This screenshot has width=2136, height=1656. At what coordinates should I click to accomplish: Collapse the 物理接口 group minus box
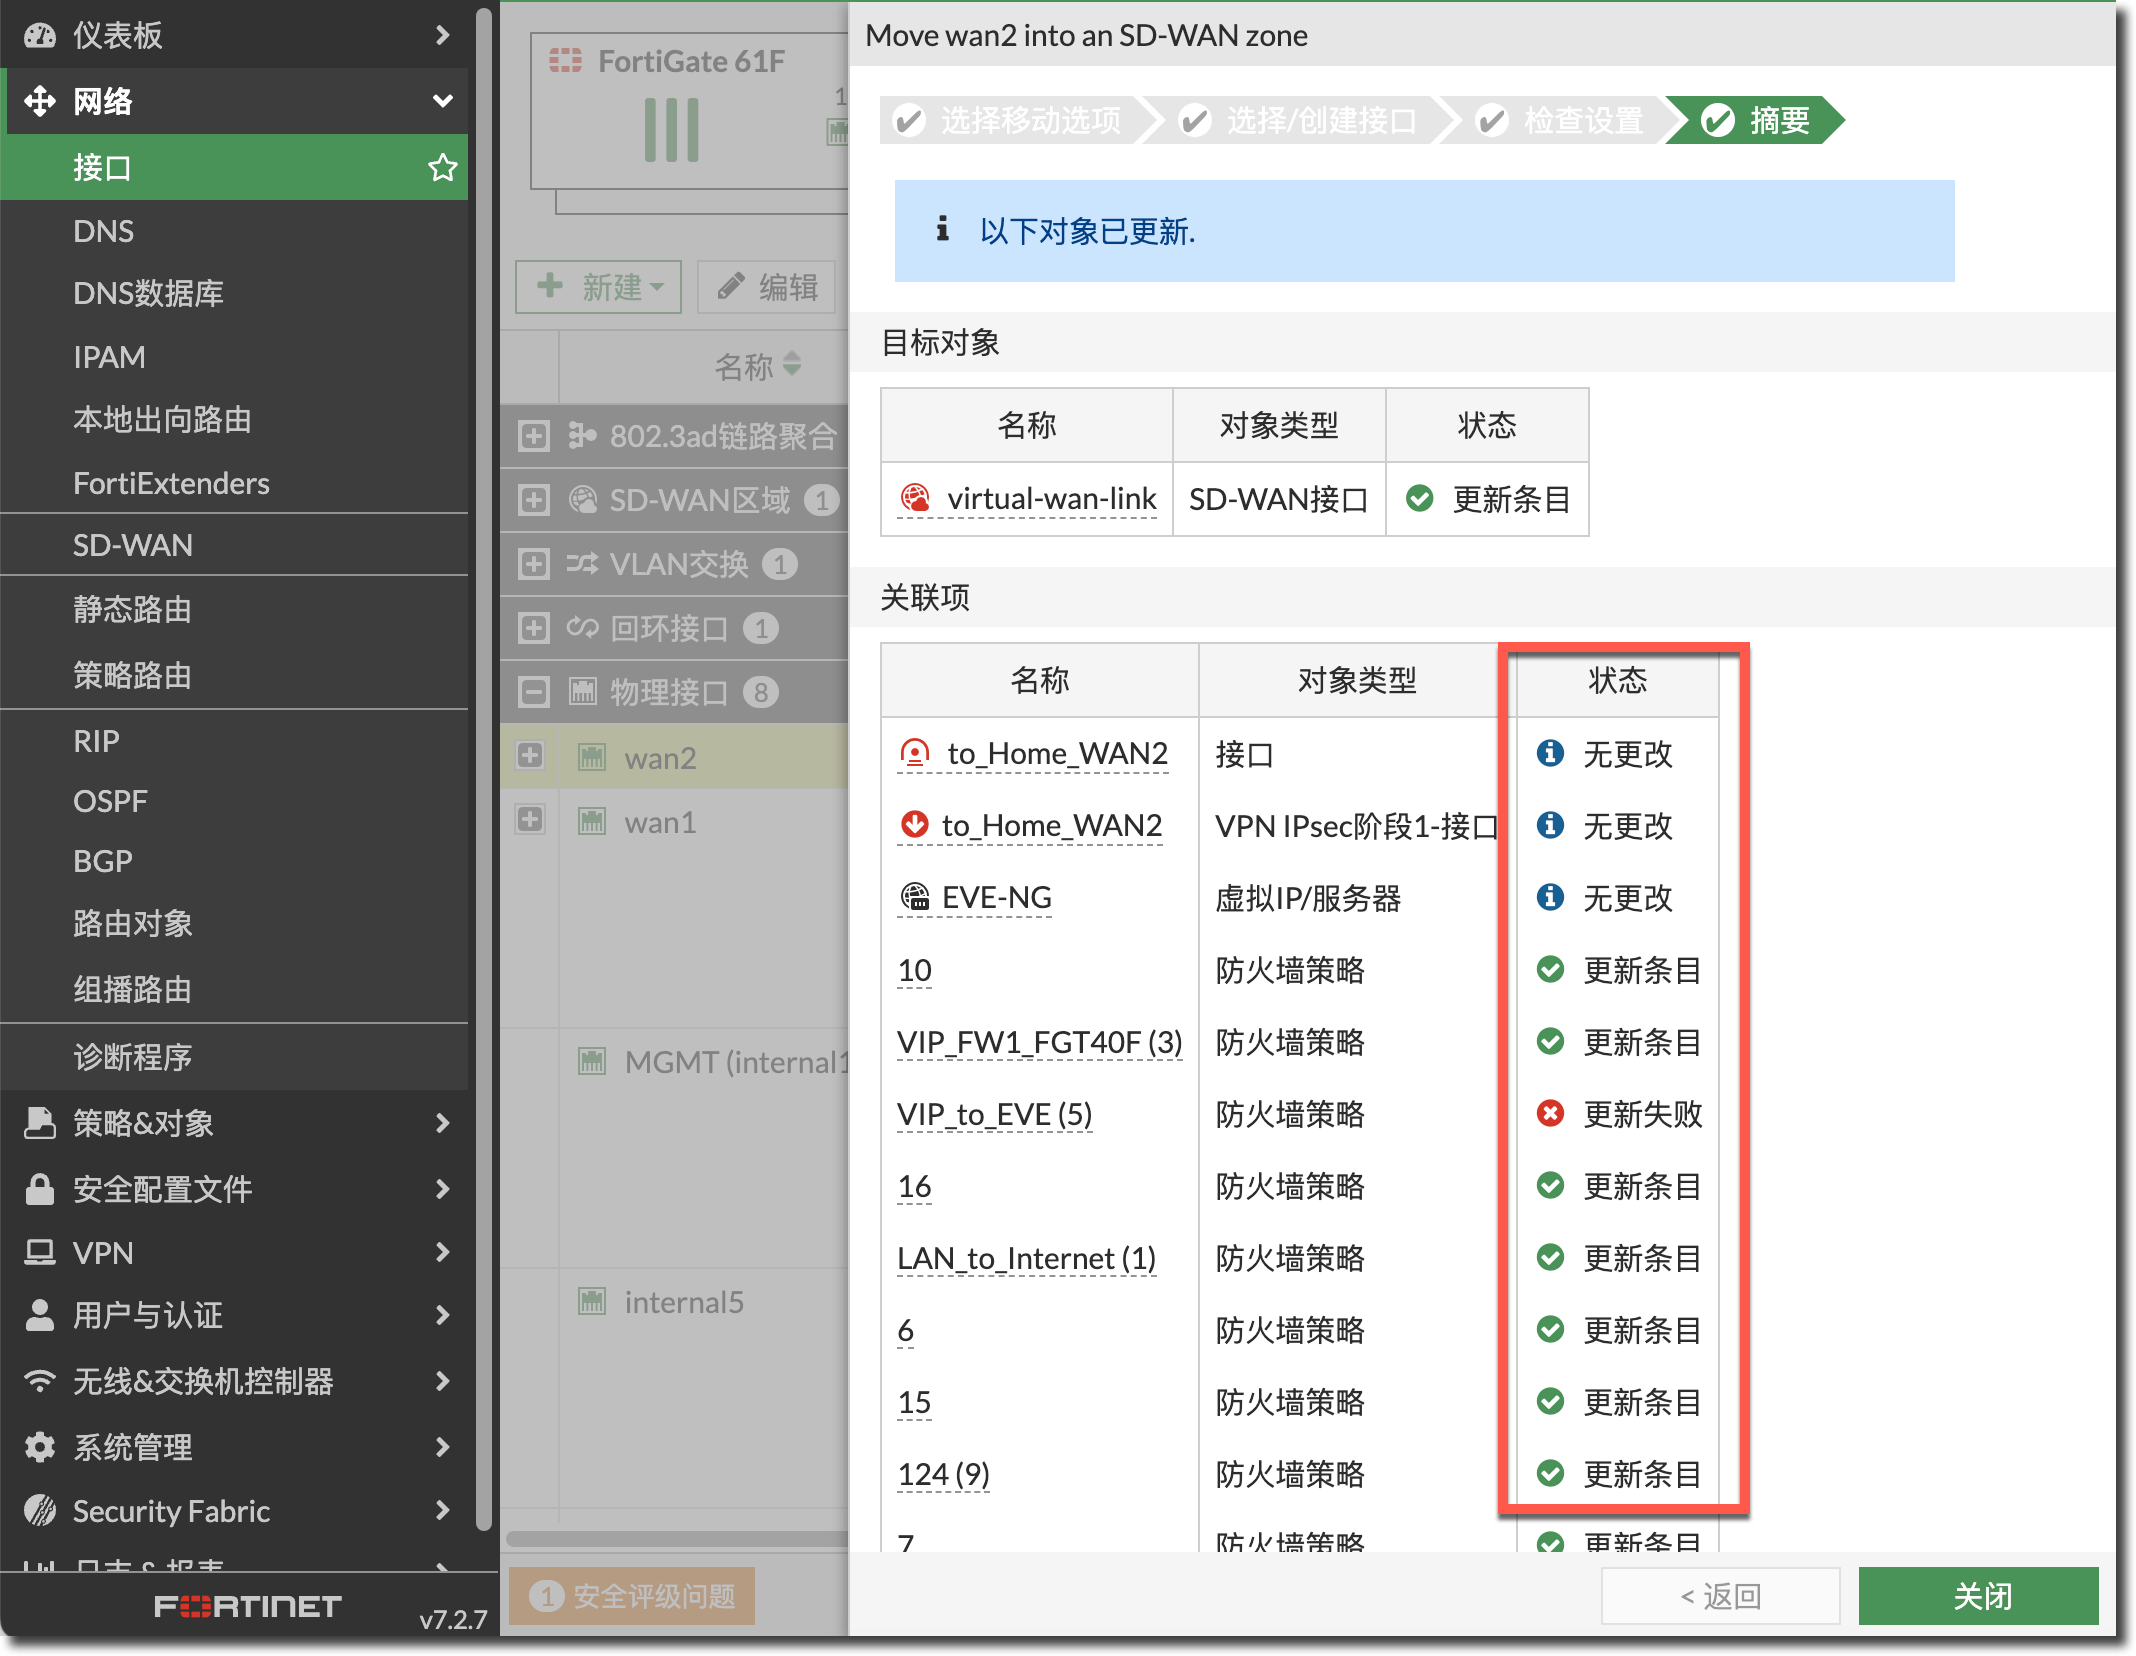(x=534, y=692)
